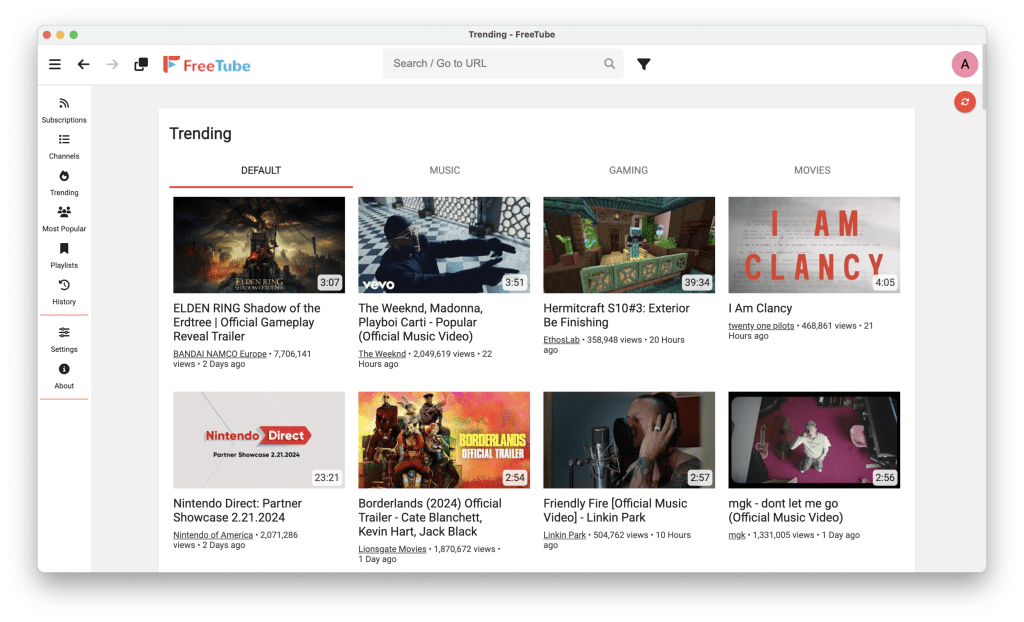1024x622 pixels.
Task: Open Most Popular in the sidebar
Action: (x=64, y=220)
